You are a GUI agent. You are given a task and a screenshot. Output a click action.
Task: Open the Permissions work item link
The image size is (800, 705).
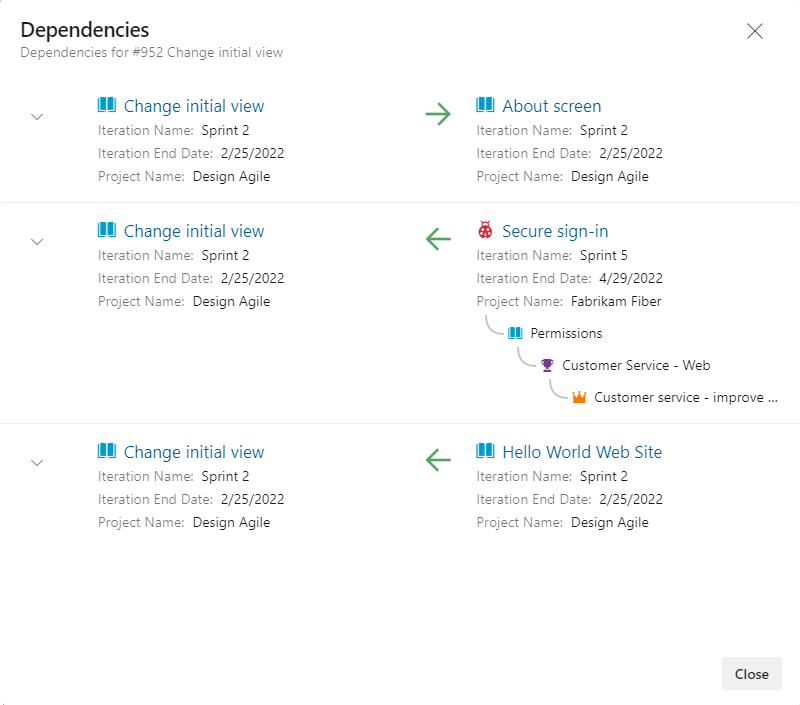pyautogui.click(x=566, y=333)
